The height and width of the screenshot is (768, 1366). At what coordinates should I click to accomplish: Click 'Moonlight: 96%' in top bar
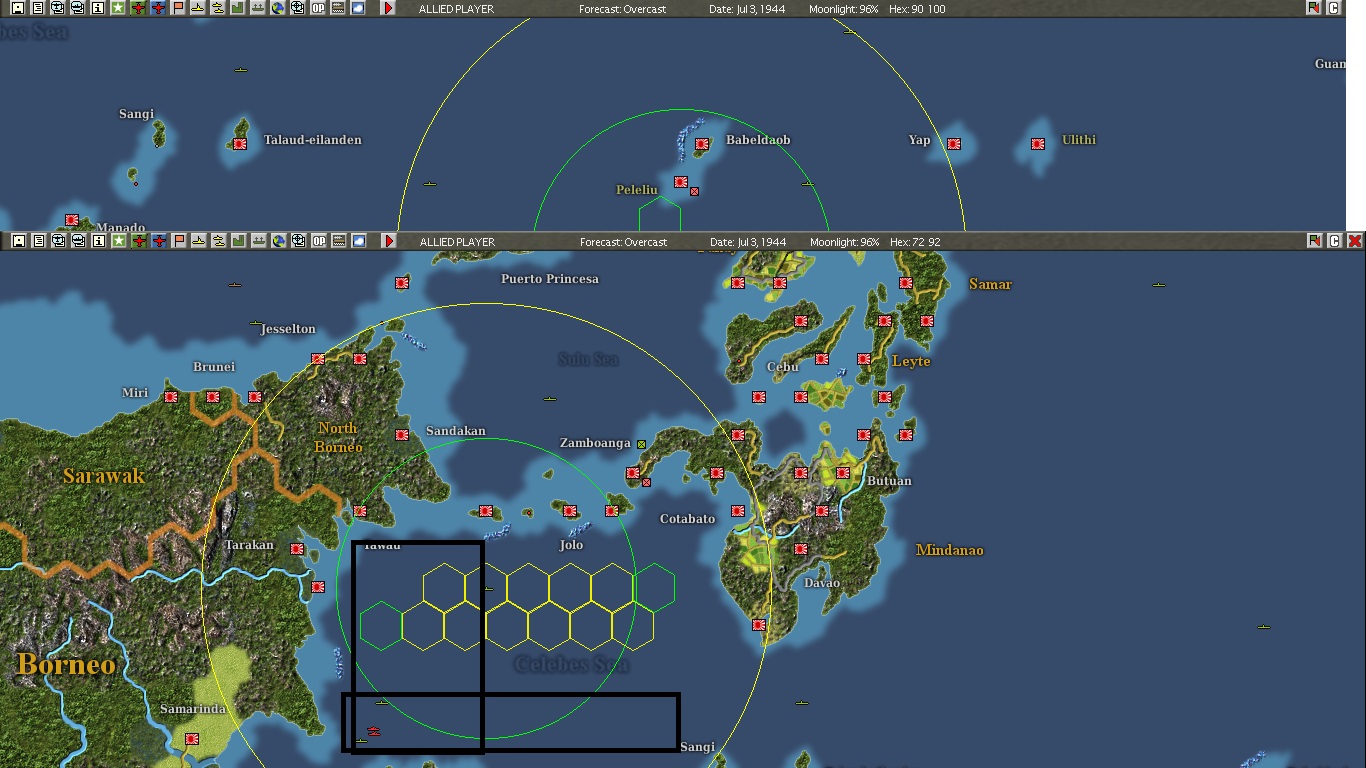click(844, 9)
